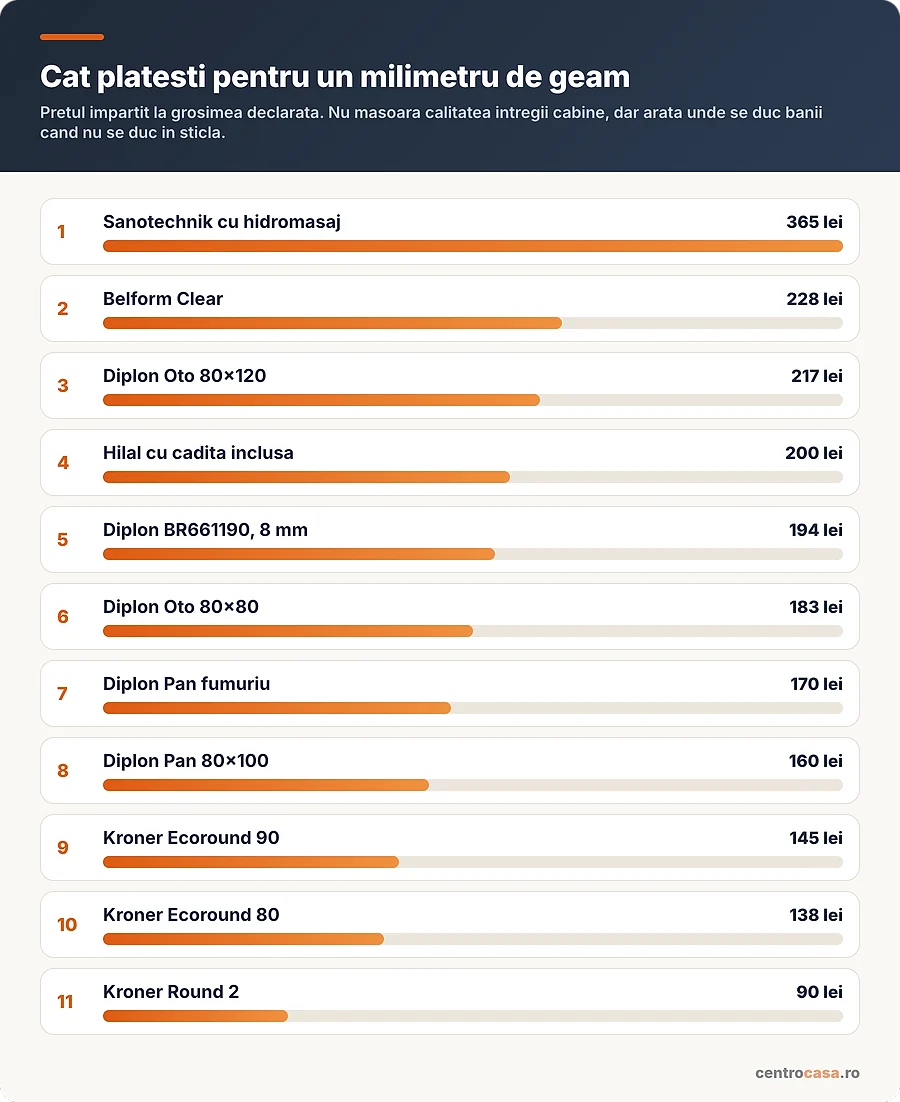
Task: Select the 160 lei price label
Action: point(815,760)
